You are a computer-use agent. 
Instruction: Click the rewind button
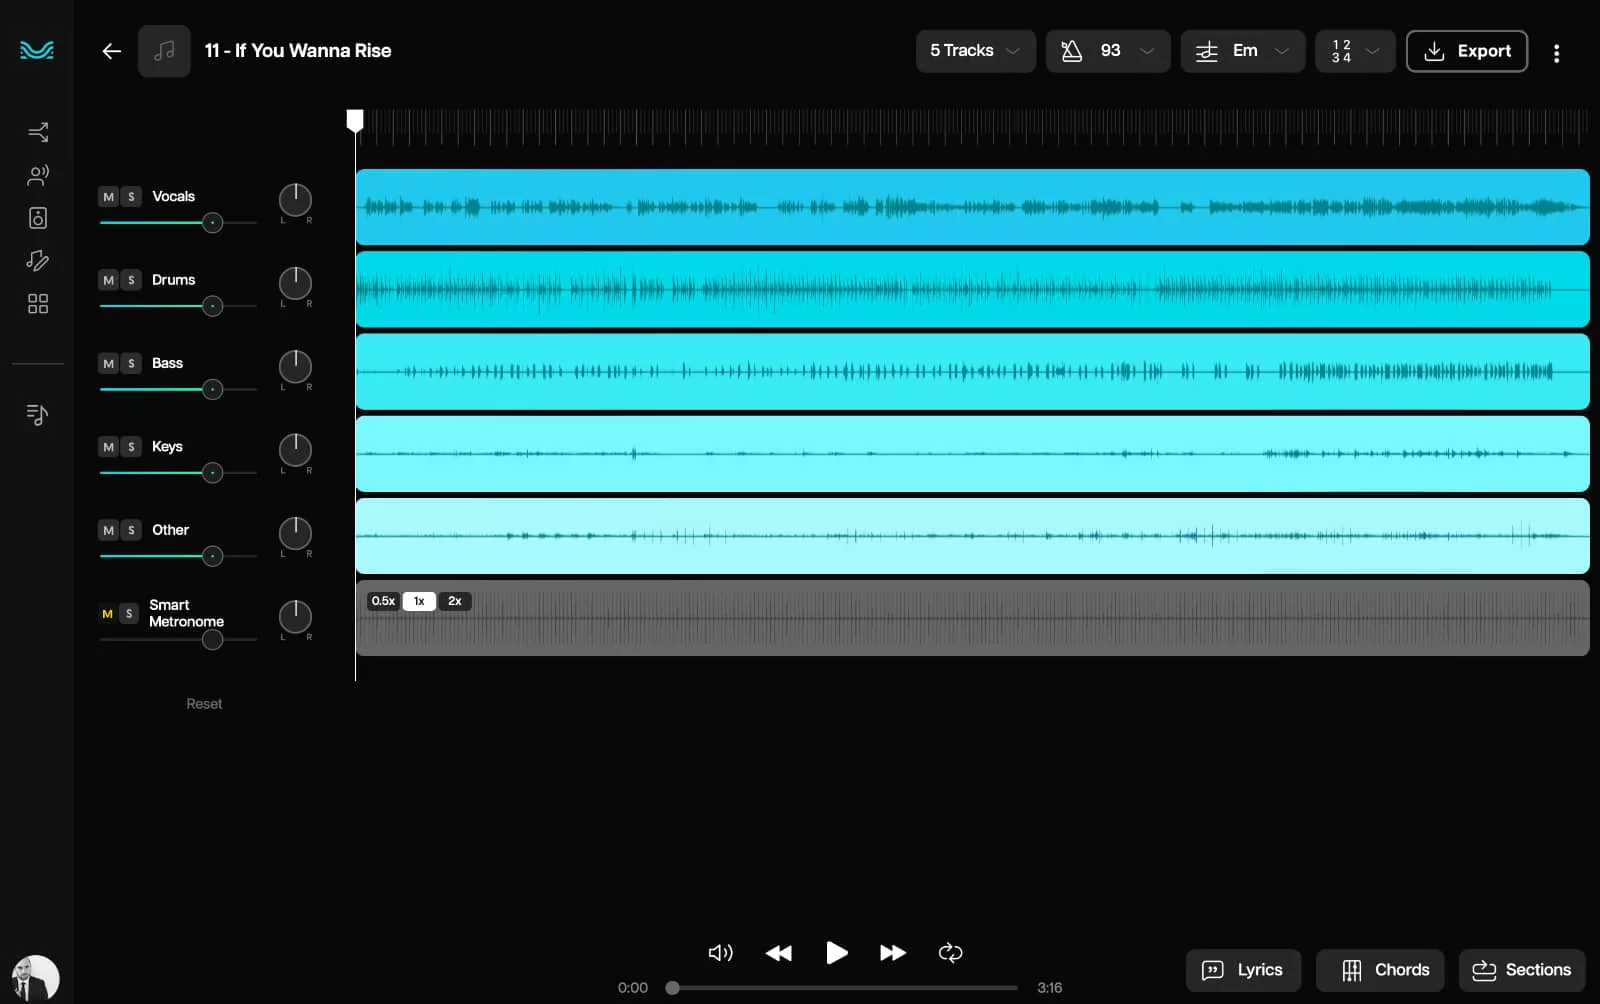778,953
